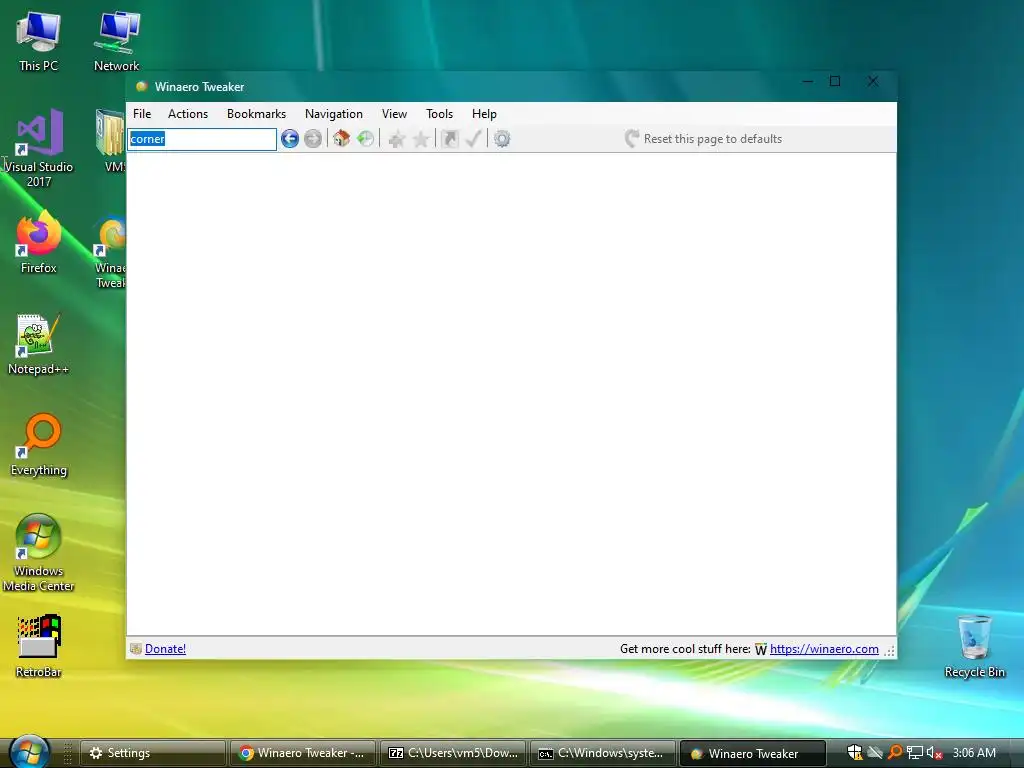
Task: Go to the Home page icon
Action: pyautogui.click(x=342, y=138)
